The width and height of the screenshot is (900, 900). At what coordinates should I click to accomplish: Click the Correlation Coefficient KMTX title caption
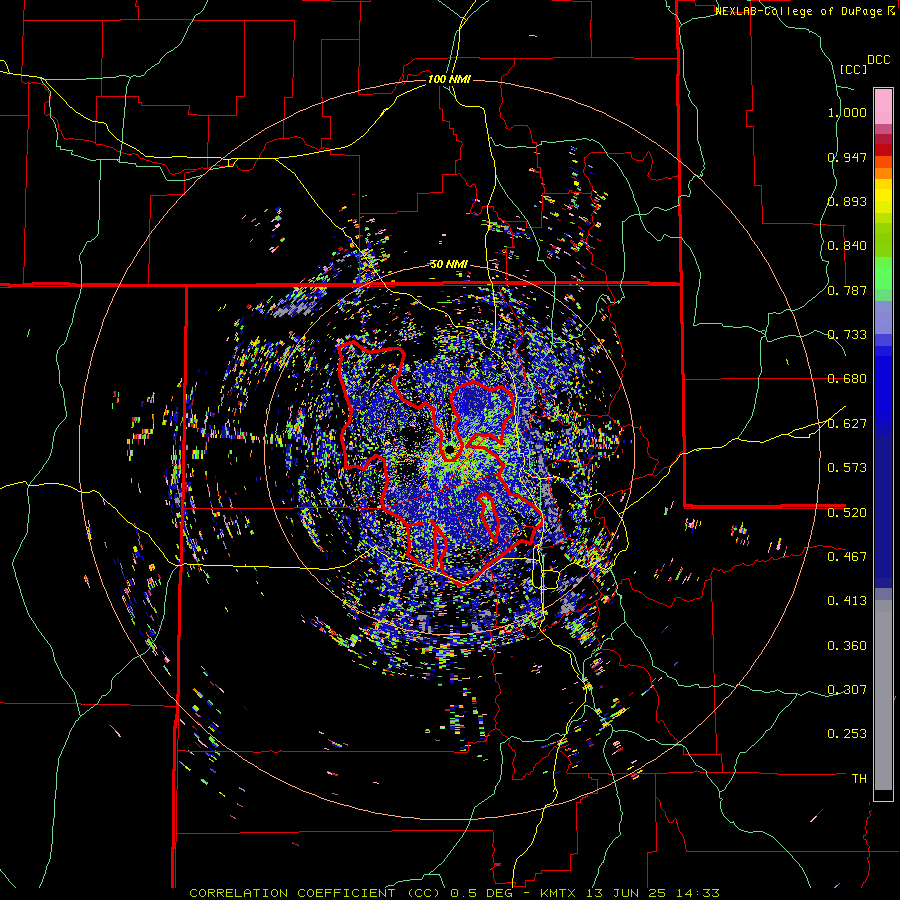pos(454,893)
